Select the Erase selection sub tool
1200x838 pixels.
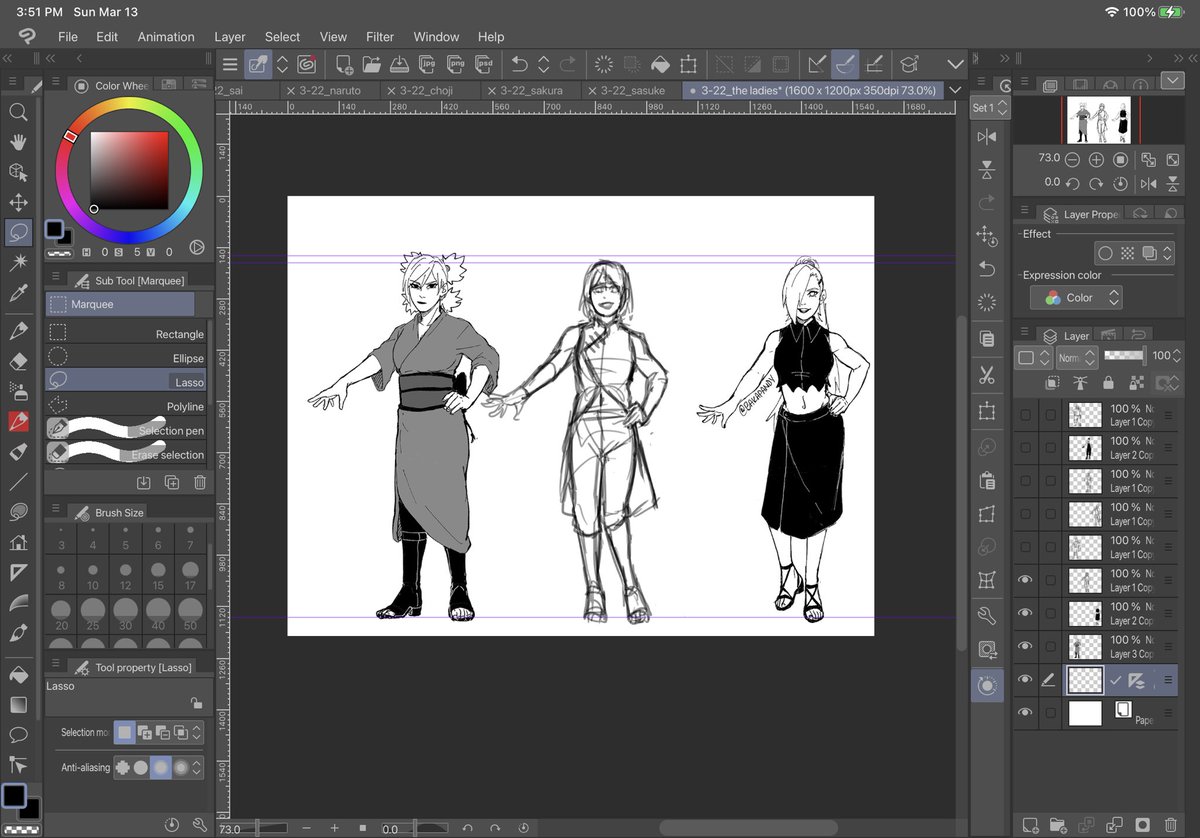coord(126,454)
